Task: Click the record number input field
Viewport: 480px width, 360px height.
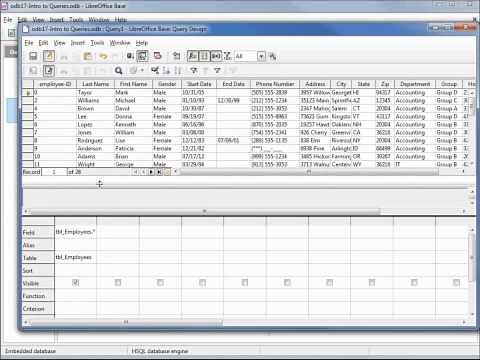Action: 54,172
